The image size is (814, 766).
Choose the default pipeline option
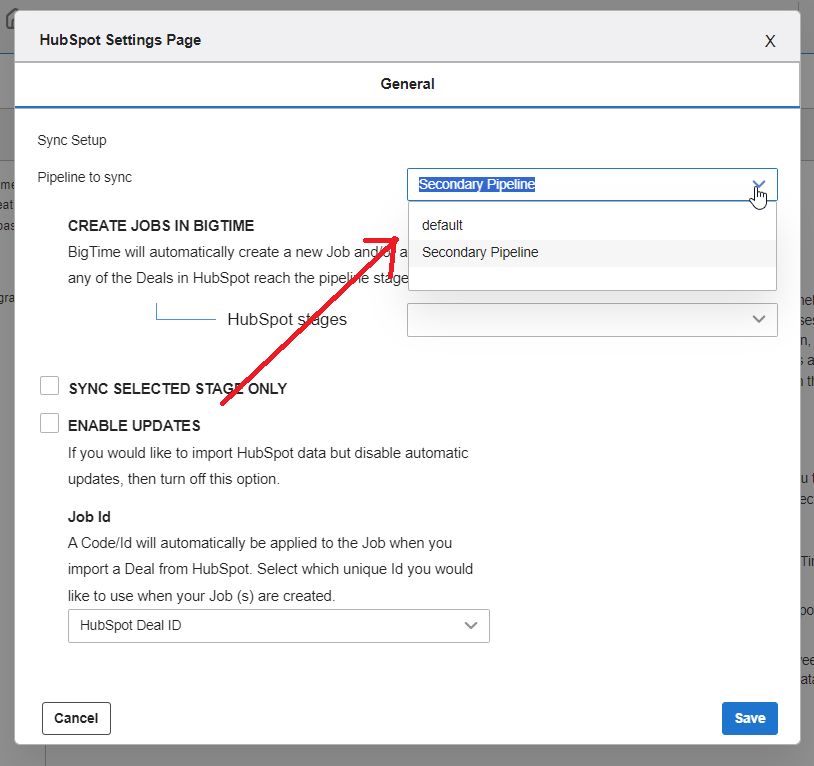[x=592, y=225]
